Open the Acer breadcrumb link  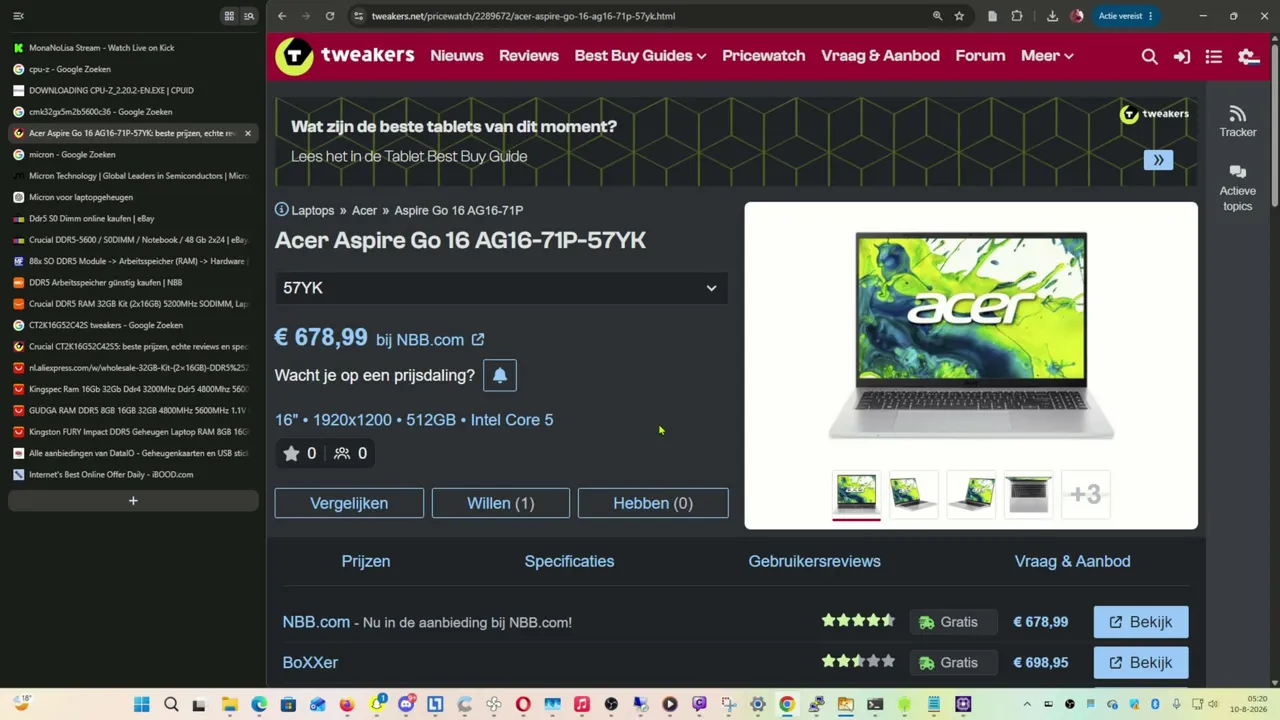364,210
